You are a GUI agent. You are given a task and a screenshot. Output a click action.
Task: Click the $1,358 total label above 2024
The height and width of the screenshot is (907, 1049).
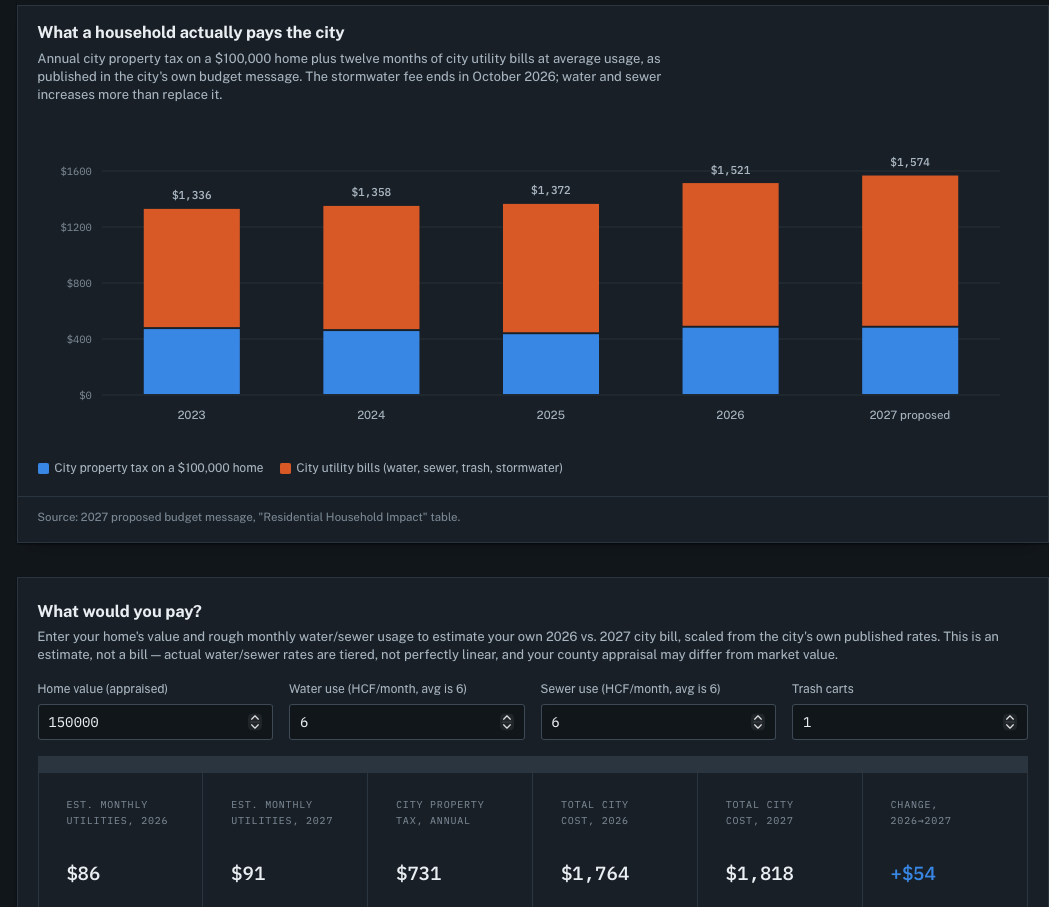[x=371, y=193]
